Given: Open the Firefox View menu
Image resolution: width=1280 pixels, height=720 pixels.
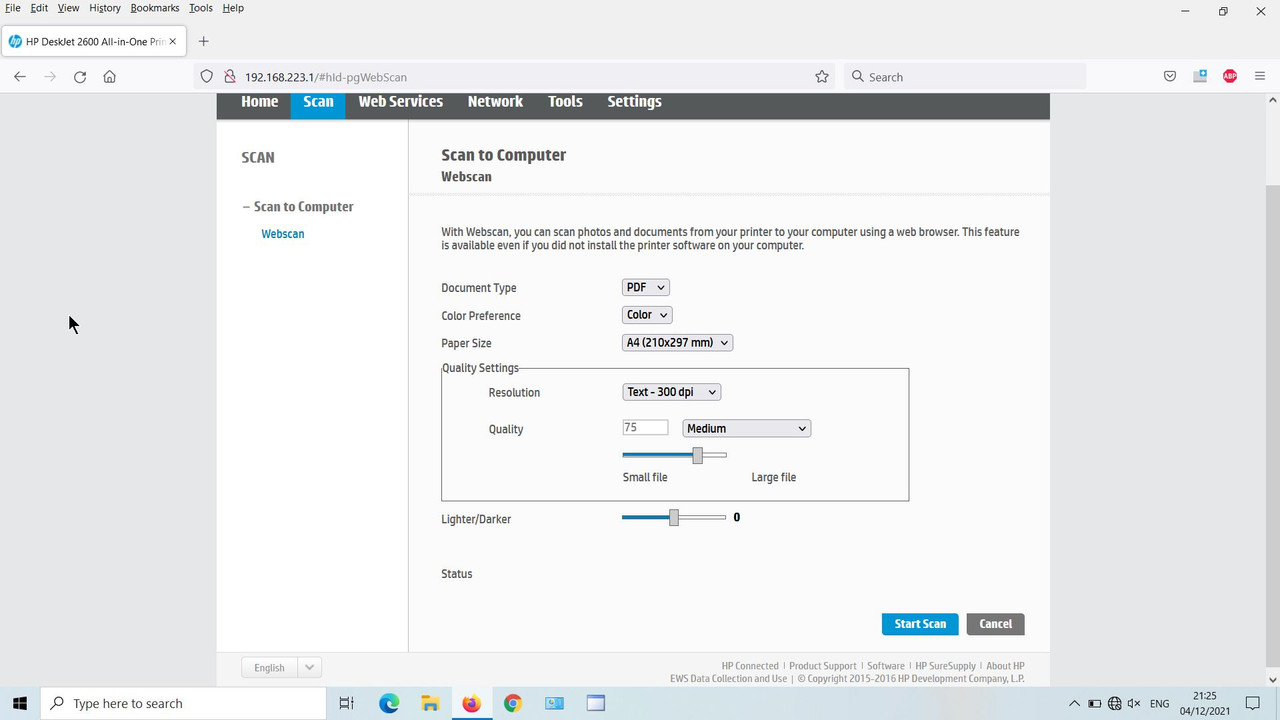Looking at the screenshot, I should 68,8.
